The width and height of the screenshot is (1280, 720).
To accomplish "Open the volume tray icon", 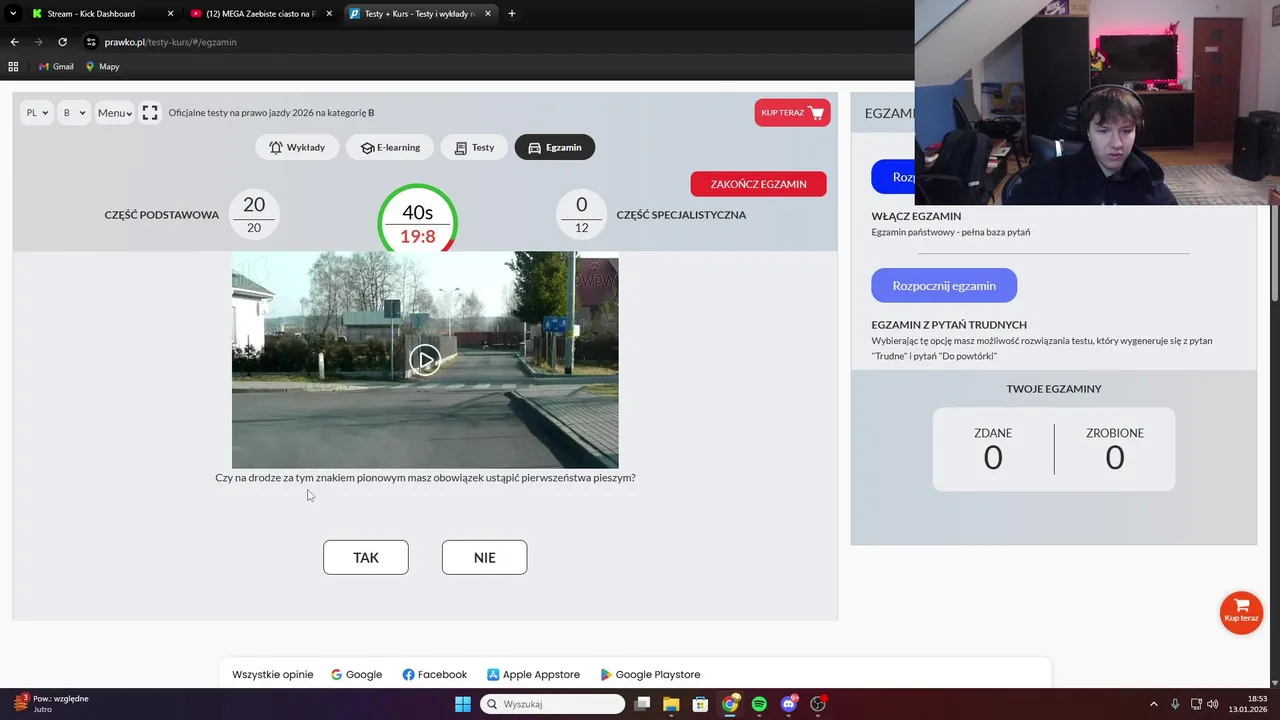I will point(1213,704).
